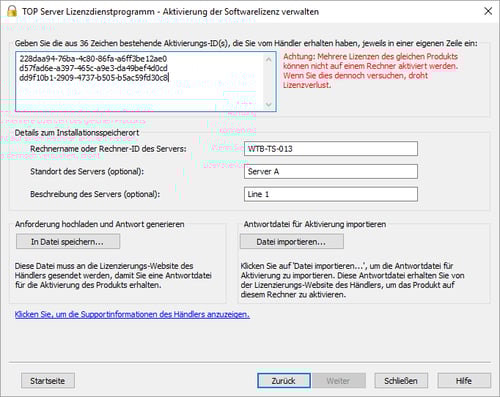Click the 'Datei importieren...' button
This screenshot has height=397, width=500.
[292, 242]
